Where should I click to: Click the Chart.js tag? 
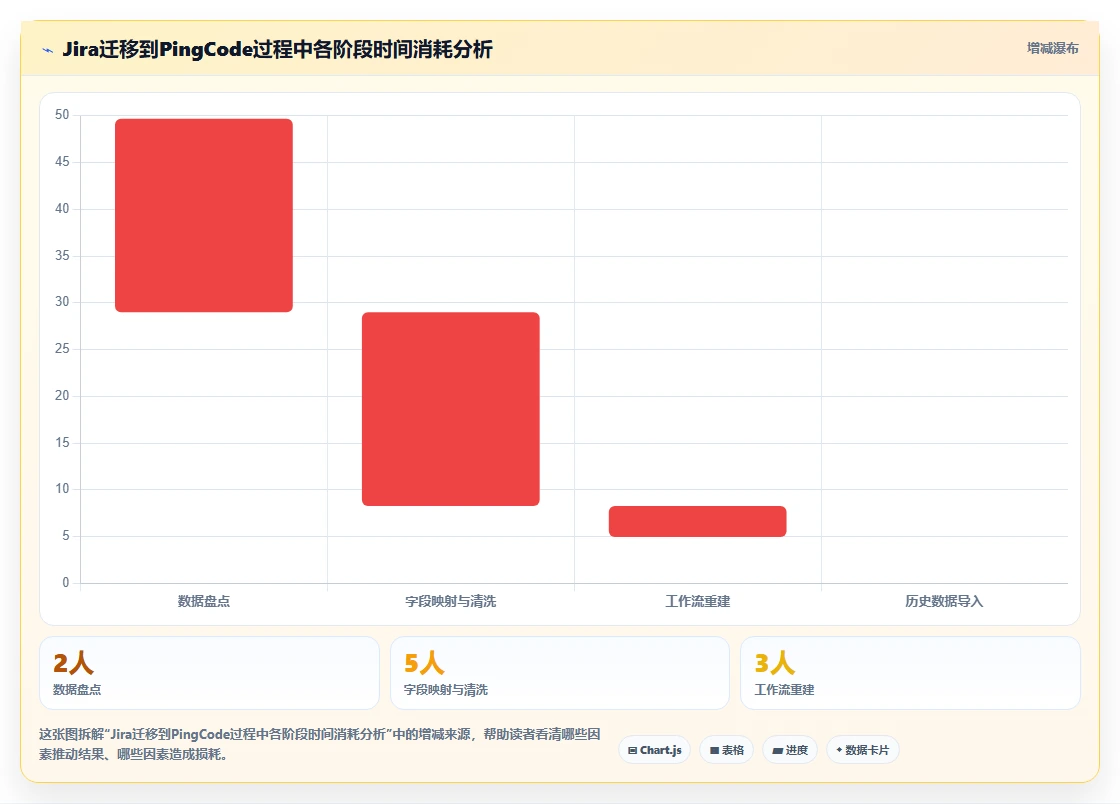[654, 750]
